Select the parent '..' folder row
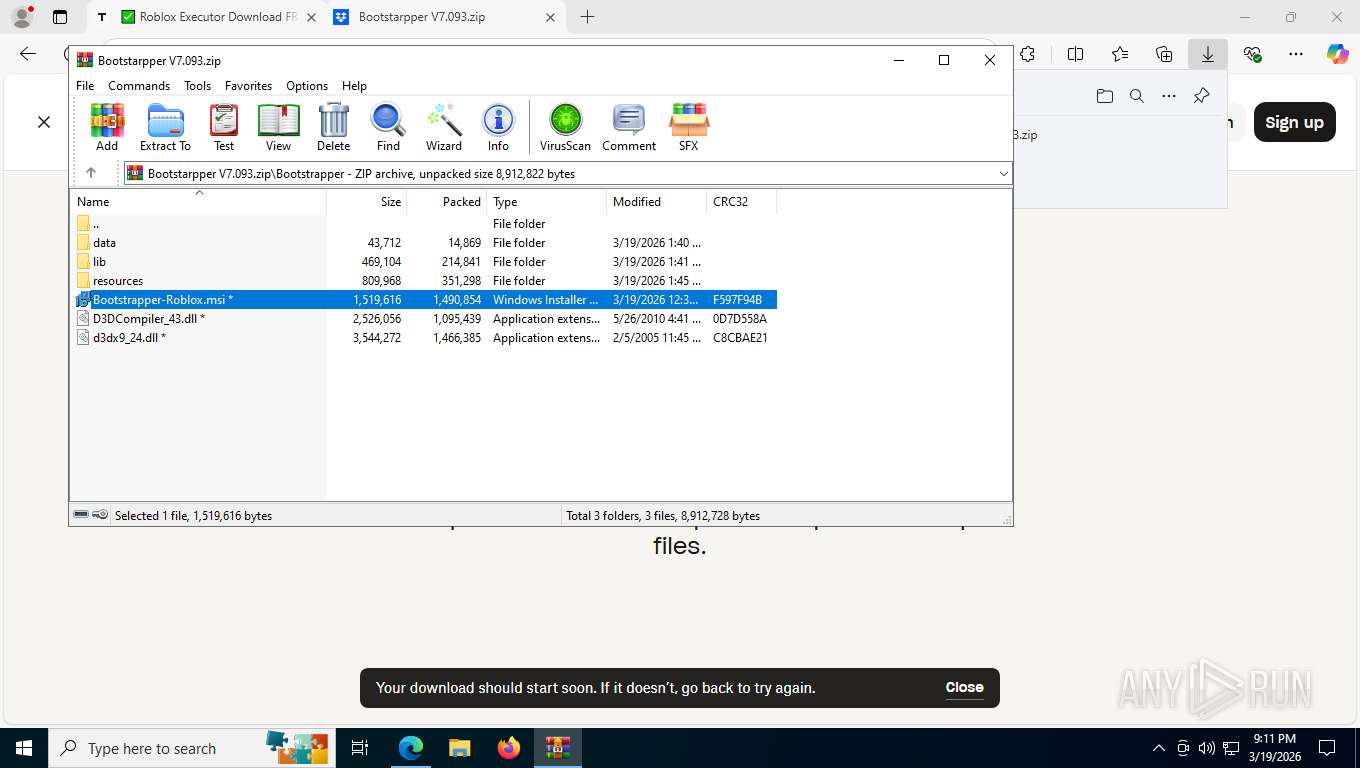The width and height of the screenshot is (1360, 768). point(423,224)
